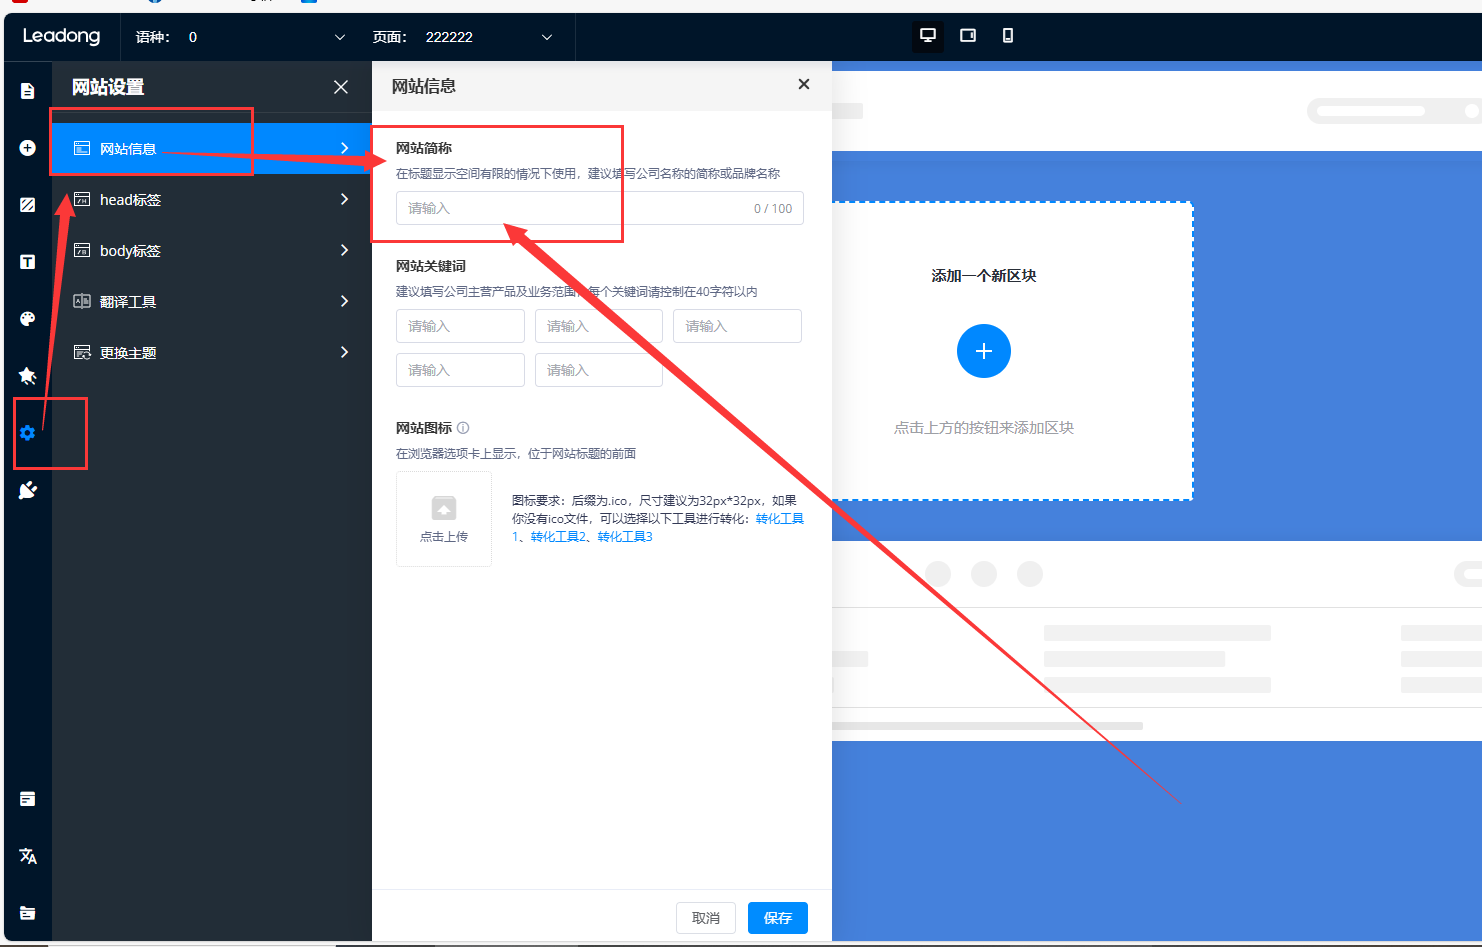Open the 翻译工具 menu item
This screenshot has height=947, width=1482.
[211, 302]
